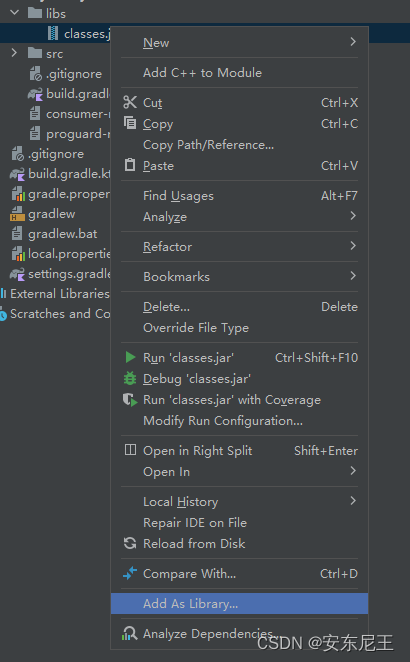This screenshot has width=410, height=662.
Task: Click Reload from Disk label
Action: [x=194, y=544]
